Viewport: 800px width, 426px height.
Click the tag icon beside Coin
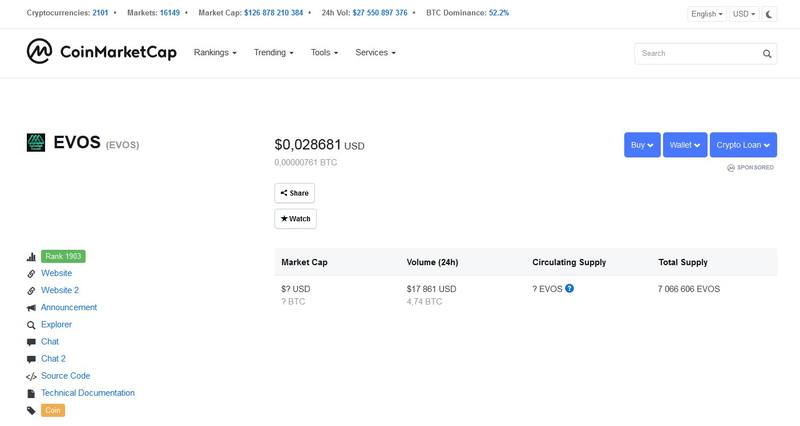(31, 410)
